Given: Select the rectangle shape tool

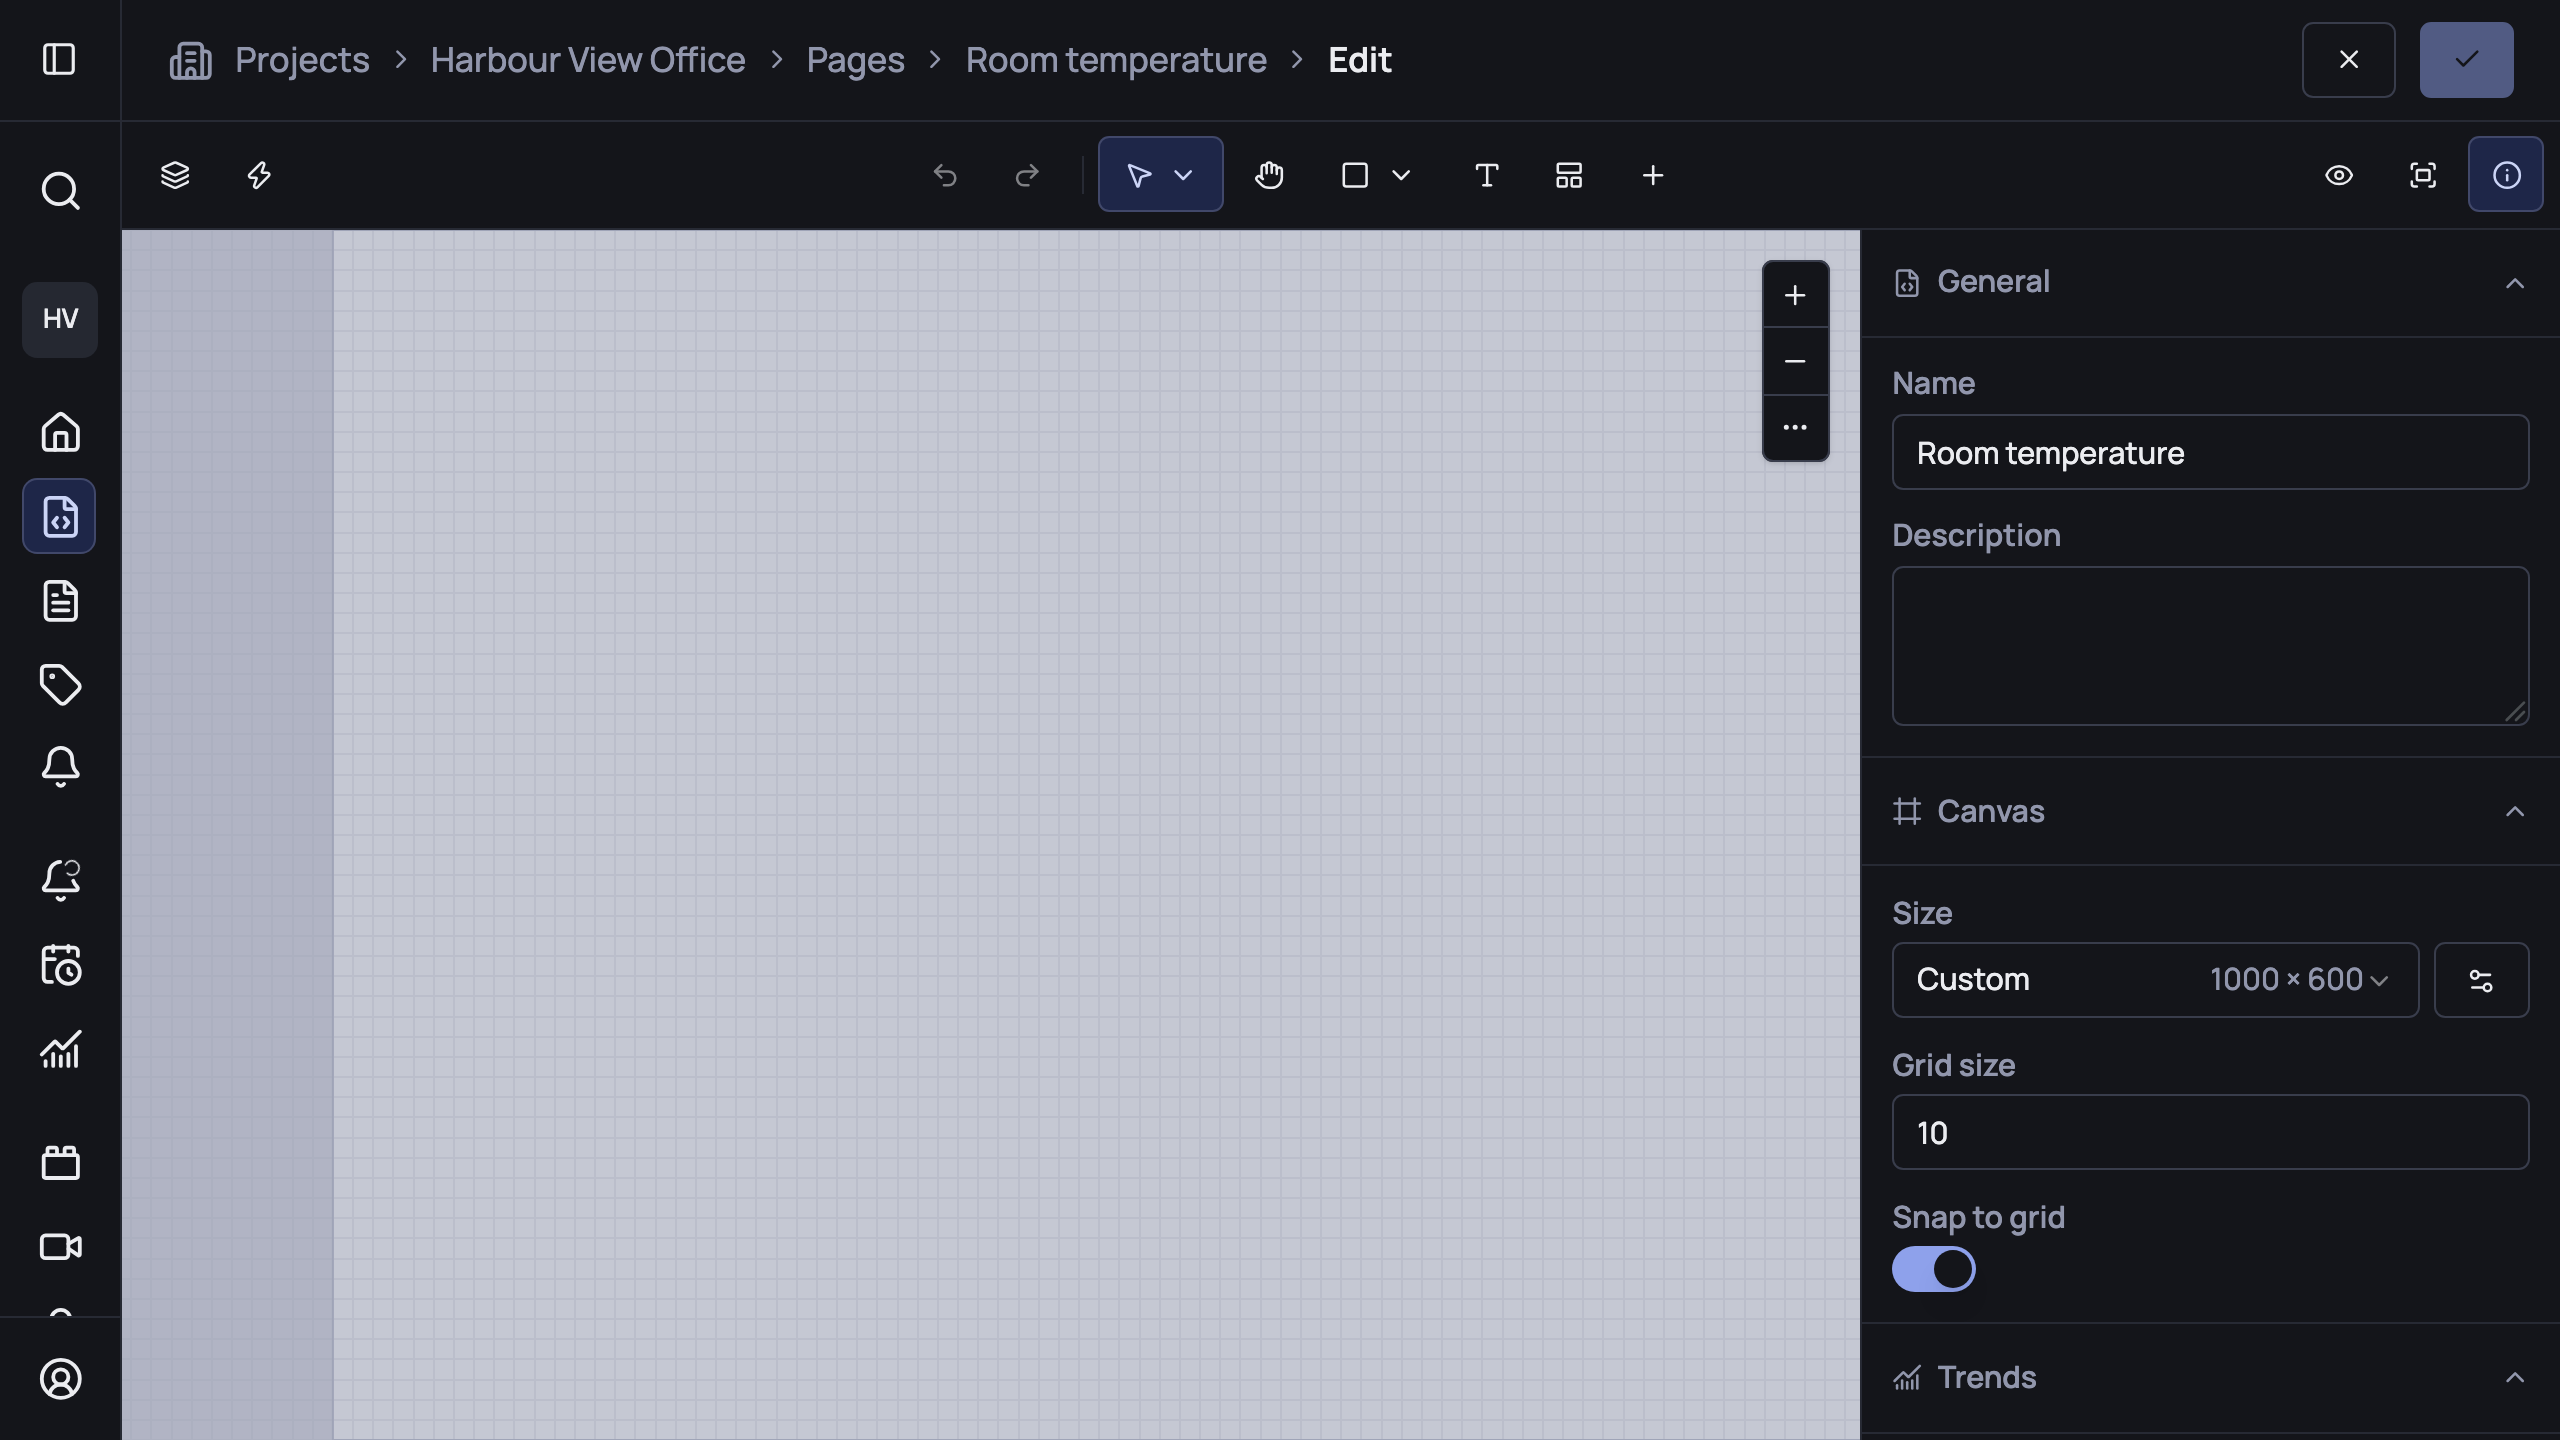Looking at the screenshot, I should click(x=1355, y=175).
